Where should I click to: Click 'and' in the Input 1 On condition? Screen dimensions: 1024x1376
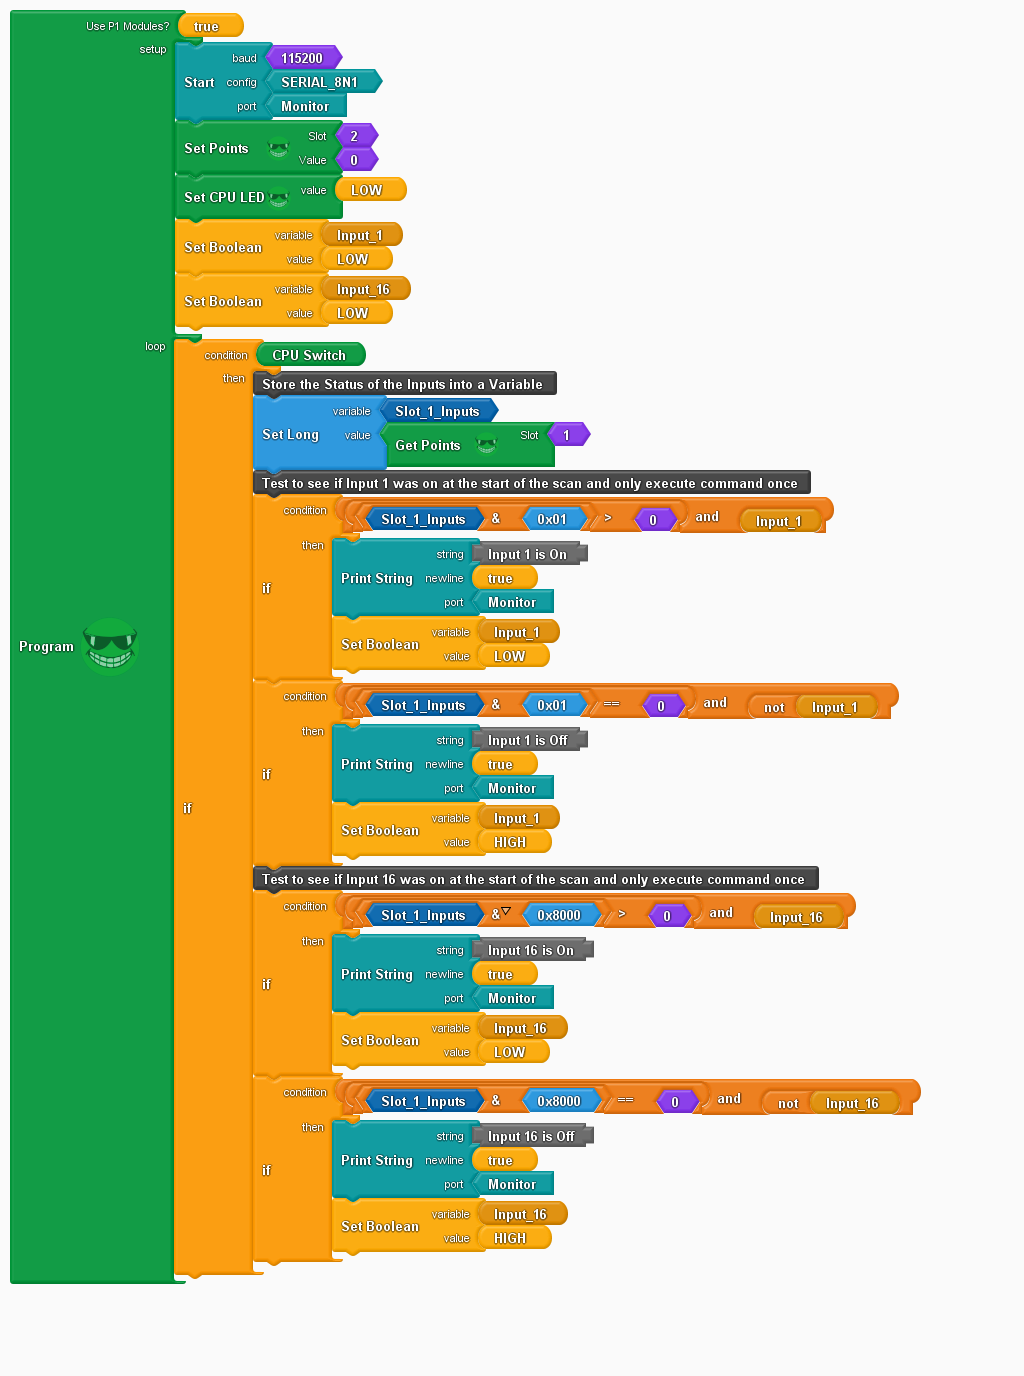(707, 517)
